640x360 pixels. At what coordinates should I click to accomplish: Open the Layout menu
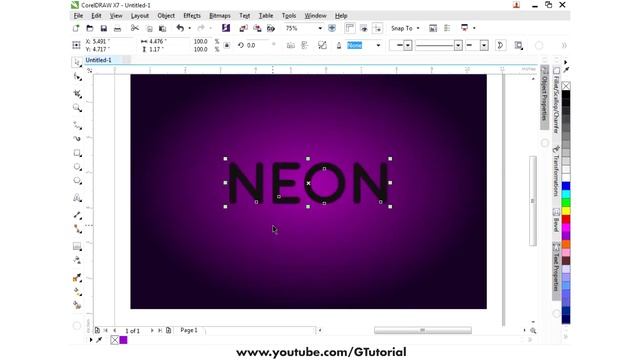[x=140, y=16]
